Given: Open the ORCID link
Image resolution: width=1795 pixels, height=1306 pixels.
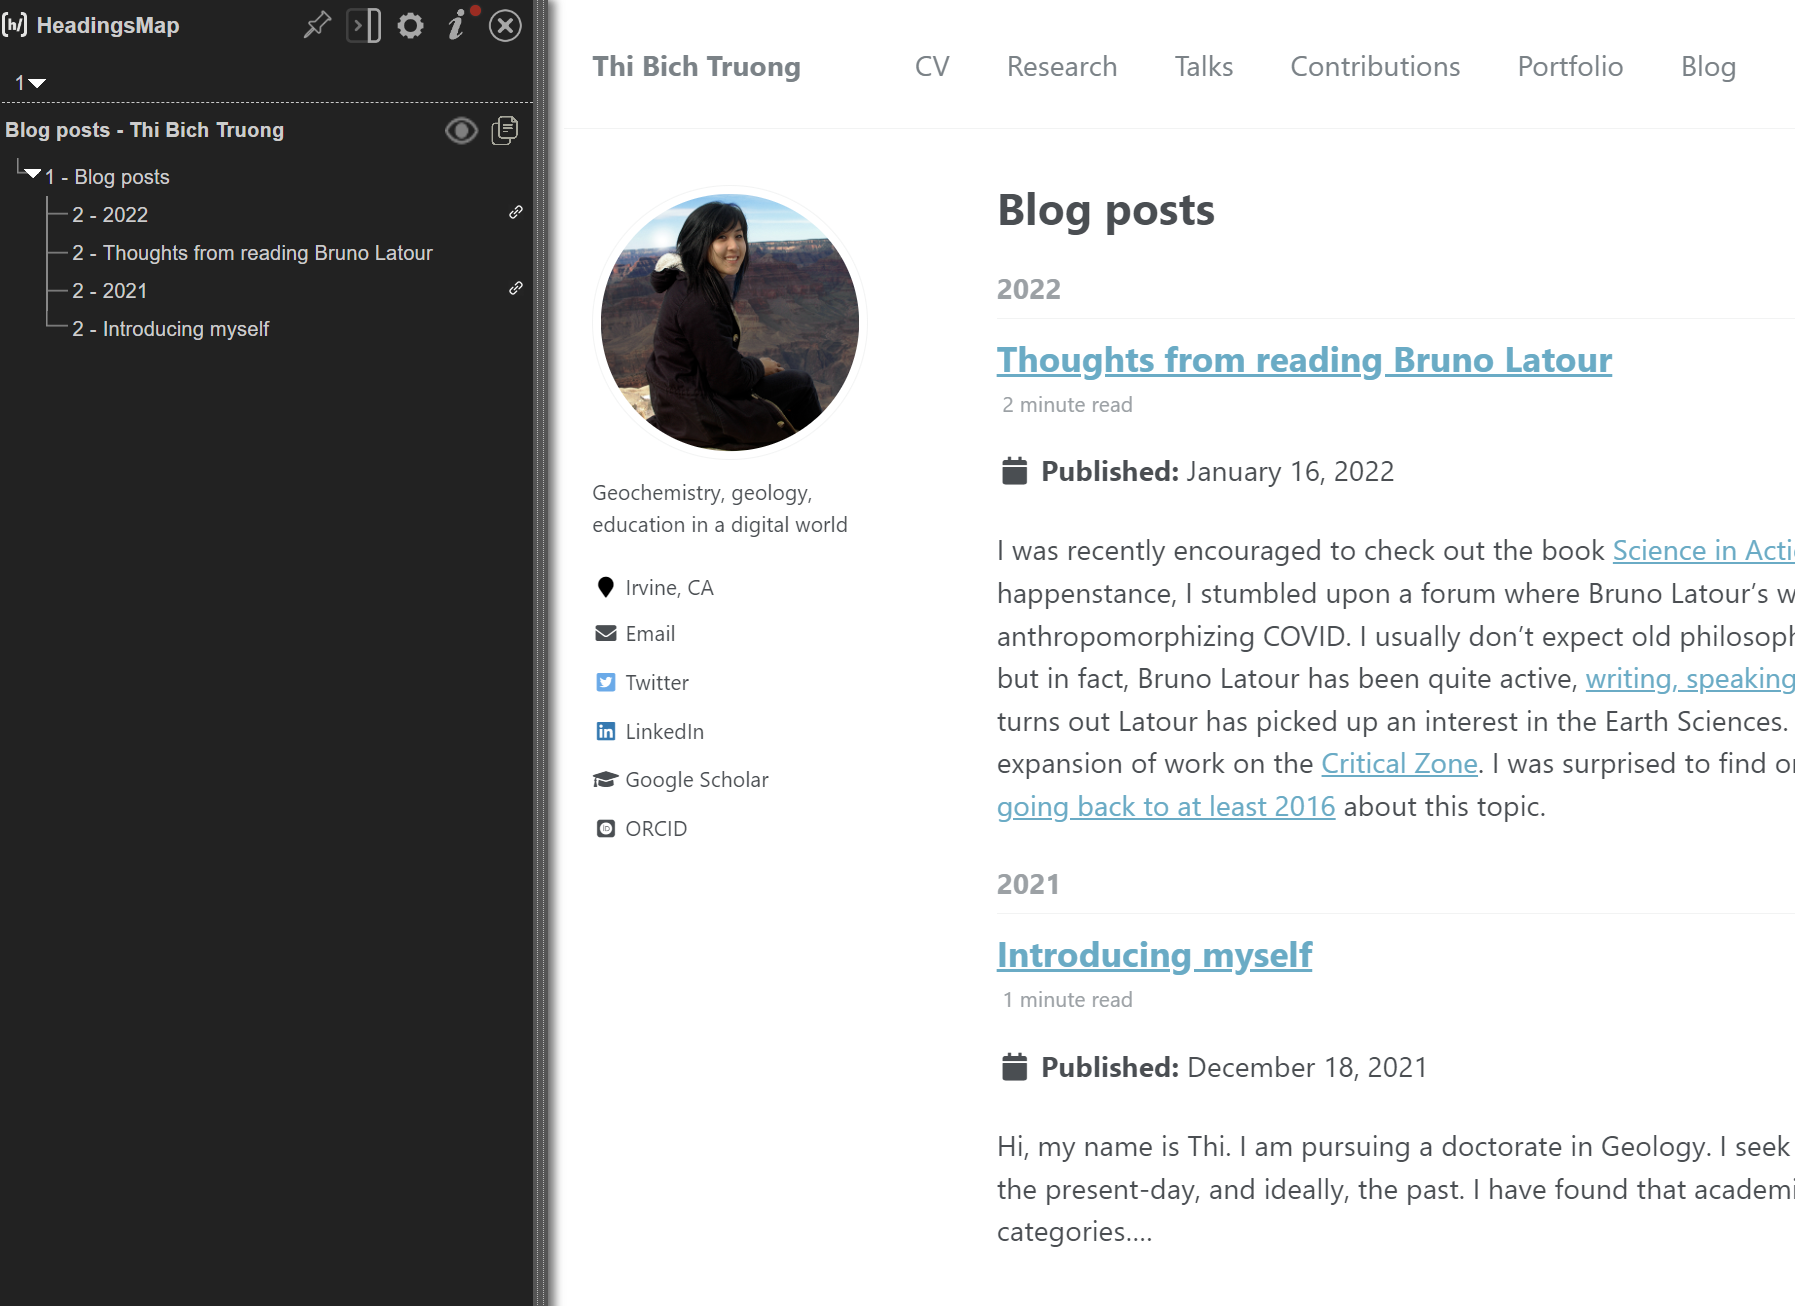Looking at the screenshot, I should coord(656,829).
